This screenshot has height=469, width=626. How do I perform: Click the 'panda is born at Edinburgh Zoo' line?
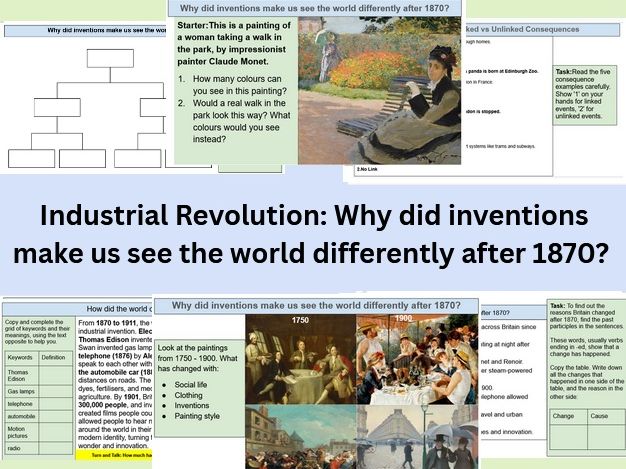[502, 71]
